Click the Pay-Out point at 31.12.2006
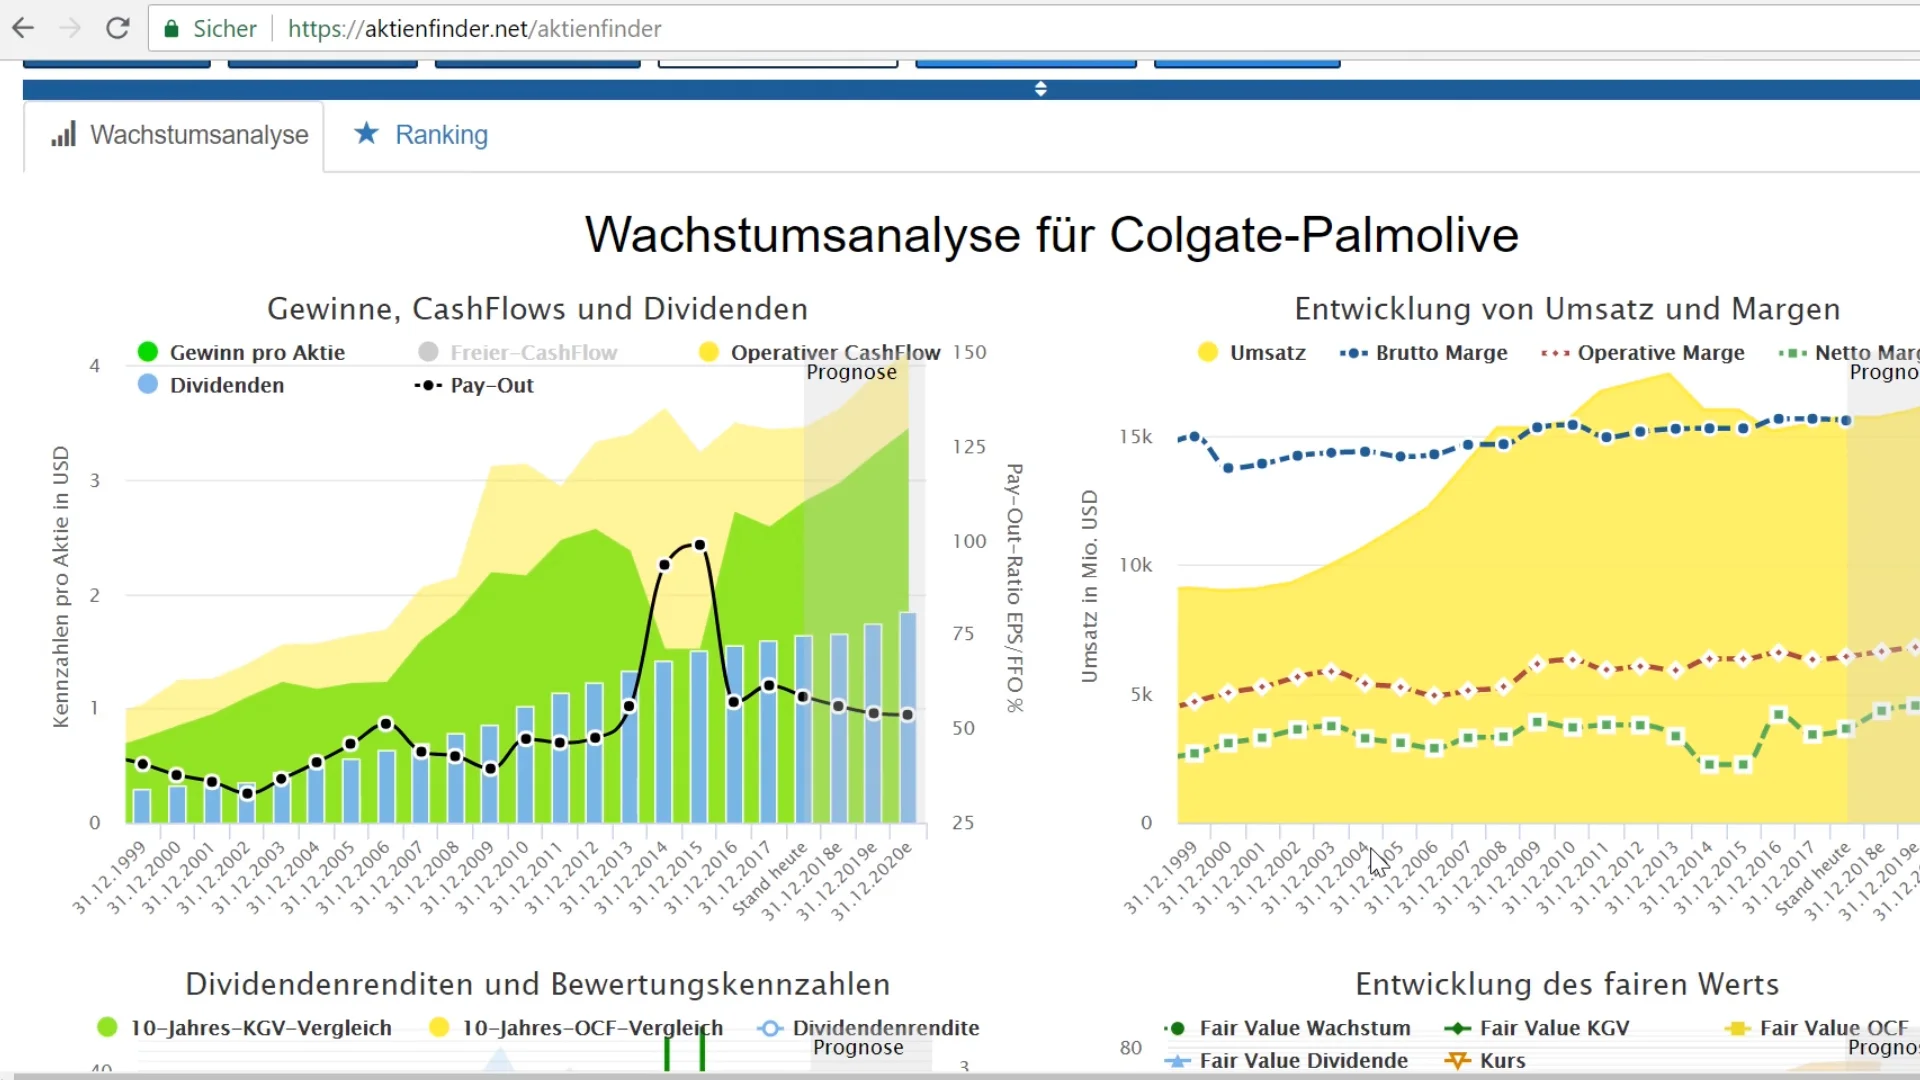 386,724
